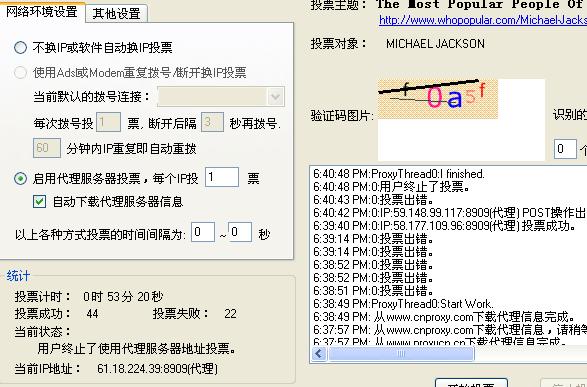The height and width of the screenshot is (387, 587).
Task: Select log line 'ProxyThread0:I finished.'
Action: pos(399,174)
